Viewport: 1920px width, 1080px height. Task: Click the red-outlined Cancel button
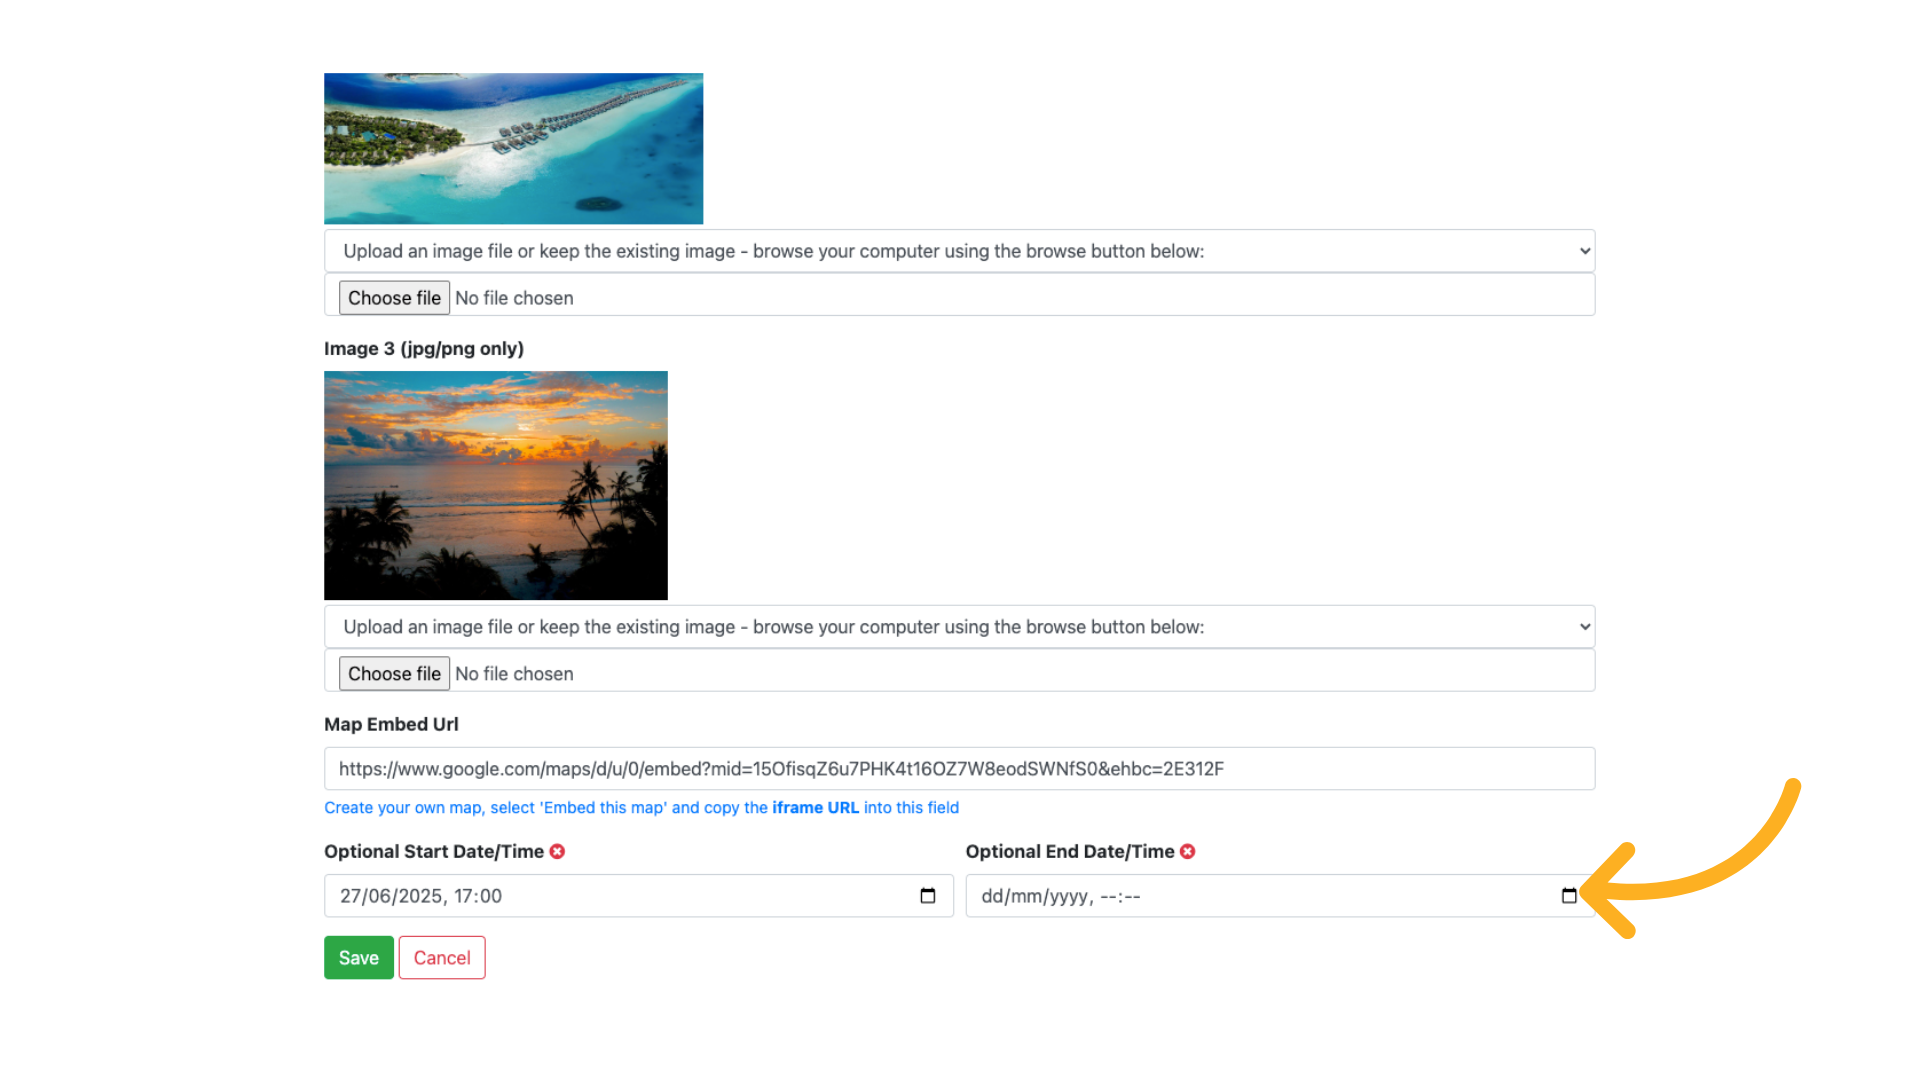[x=441, y=958]
